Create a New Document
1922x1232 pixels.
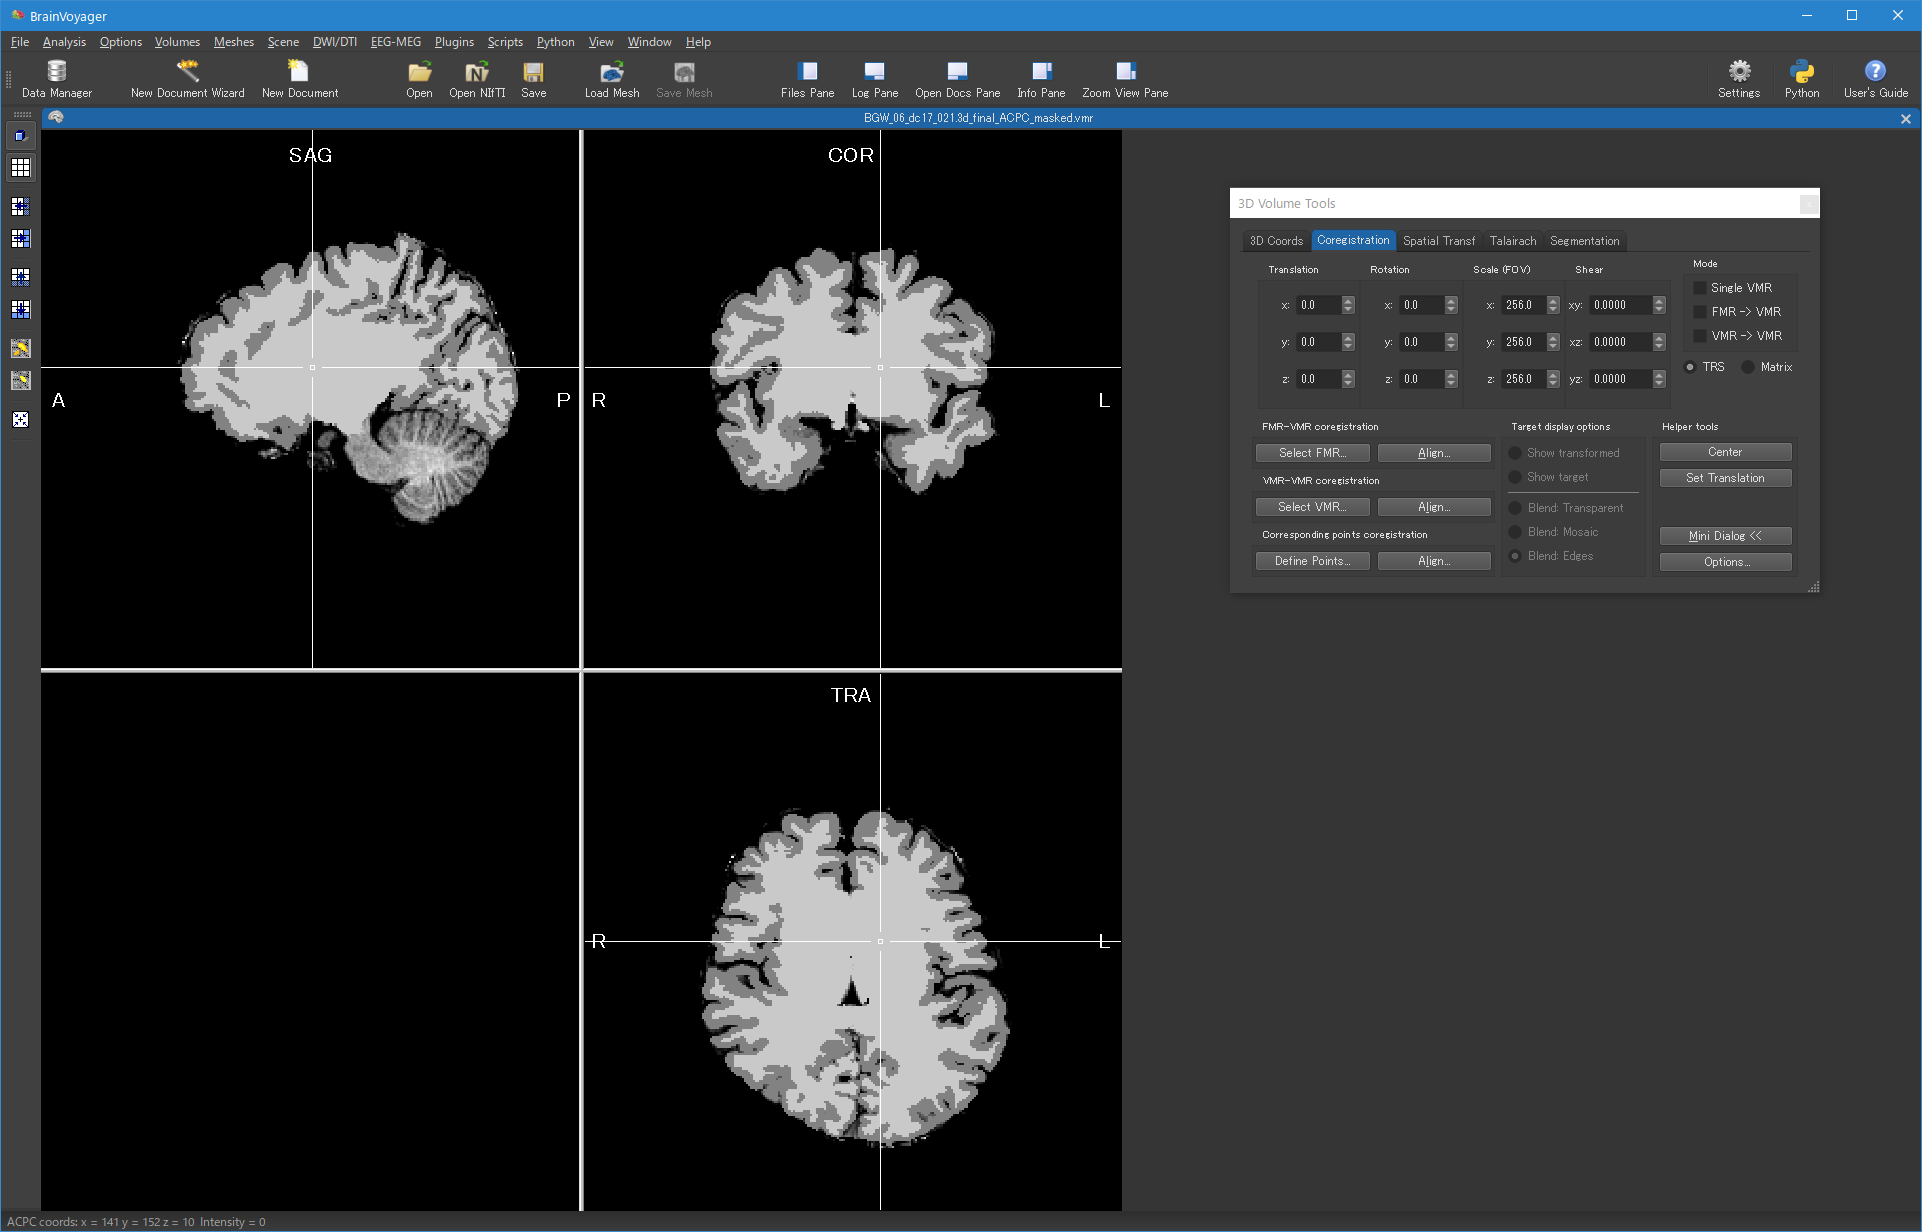click(x=299, y=78)
